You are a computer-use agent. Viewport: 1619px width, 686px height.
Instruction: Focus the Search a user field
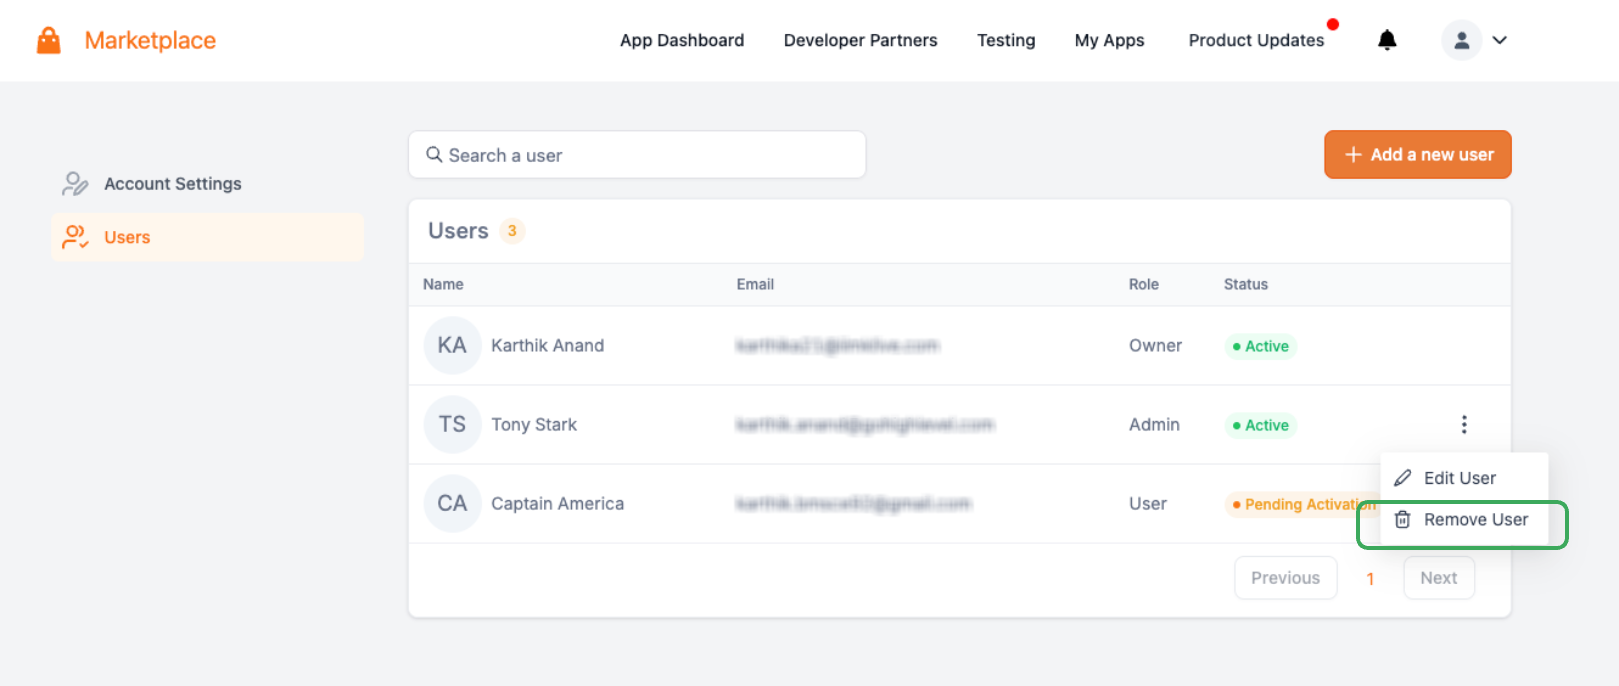point(637,155)
